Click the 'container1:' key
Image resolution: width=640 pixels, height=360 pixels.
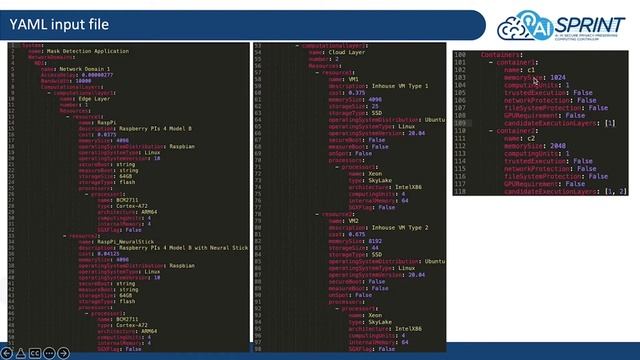coord(517,62)
